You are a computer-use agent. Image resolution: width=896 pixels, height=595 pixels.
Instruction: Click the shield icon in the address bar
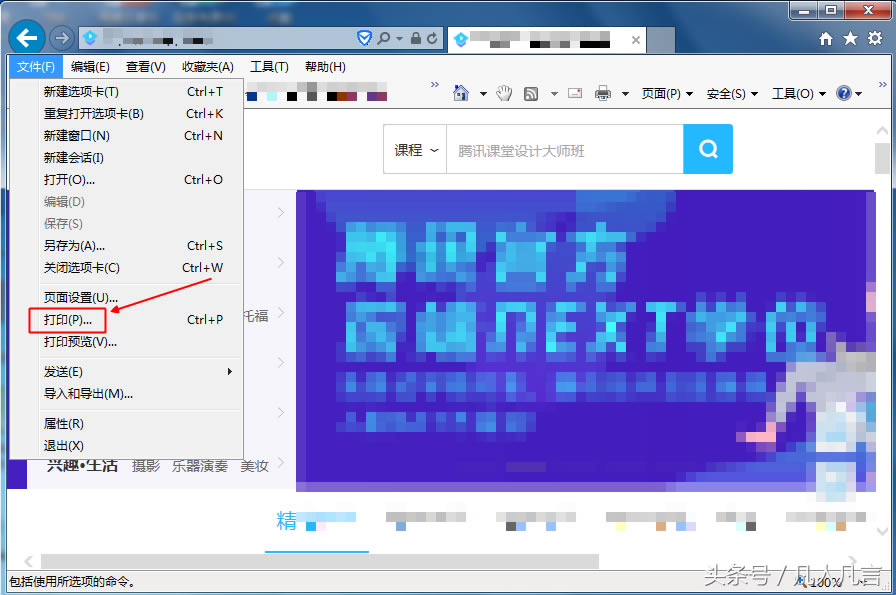click(363, 37)
